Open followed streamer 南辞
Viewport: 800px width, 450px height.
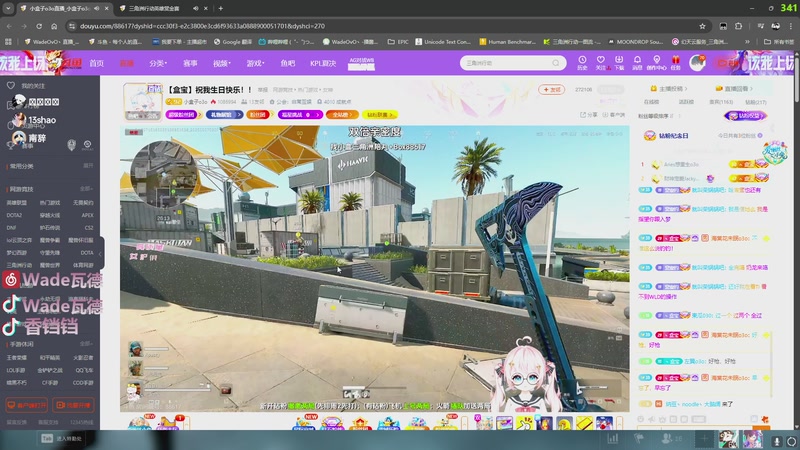[x=30, y=138]
